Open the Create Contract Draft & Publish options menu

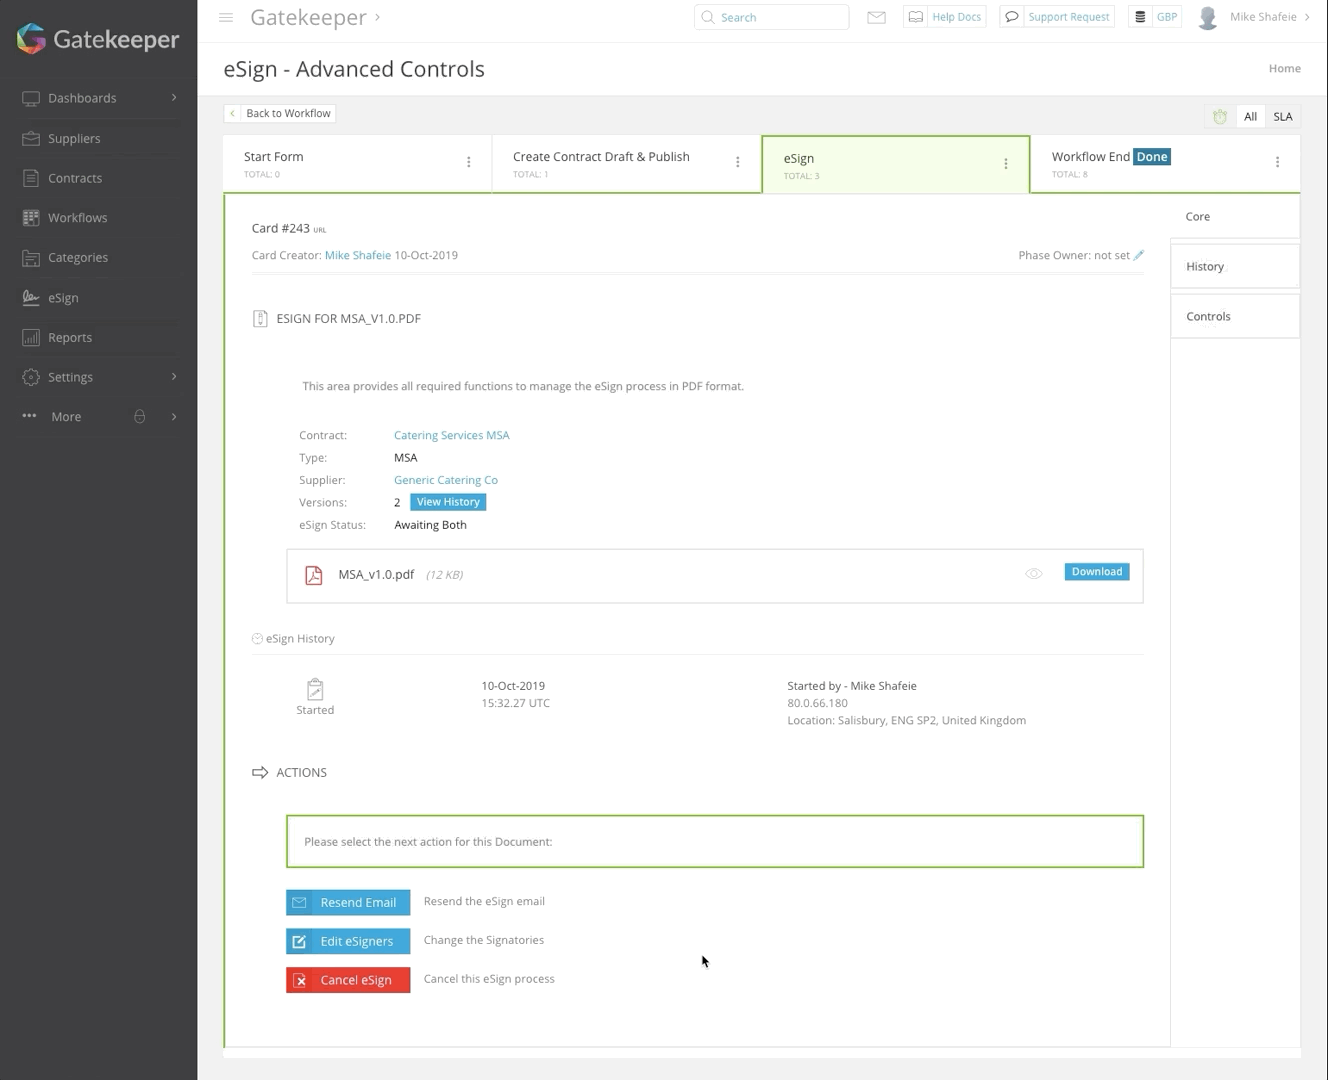(x=738, y=162)
